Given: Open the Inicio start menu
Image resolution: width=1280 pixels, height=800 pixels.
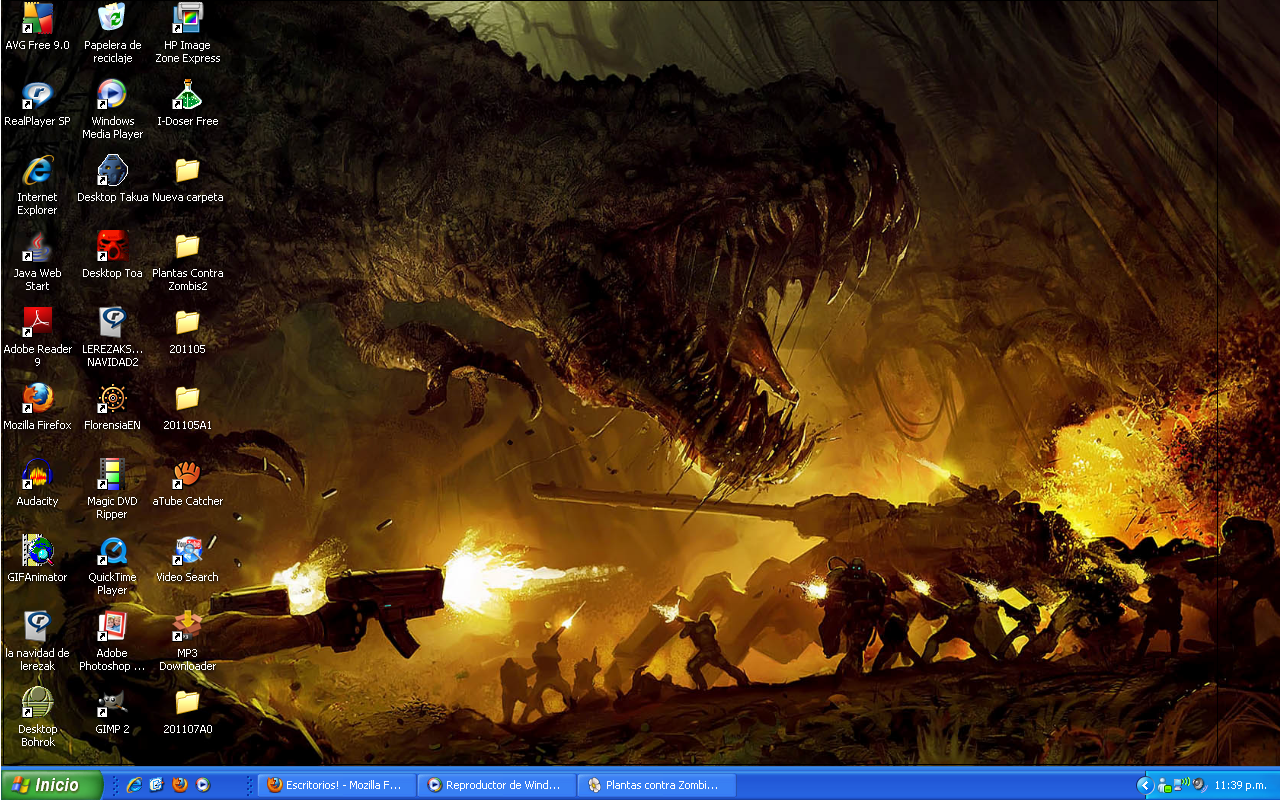Looking at the screenshot, I should click(51, 785).
